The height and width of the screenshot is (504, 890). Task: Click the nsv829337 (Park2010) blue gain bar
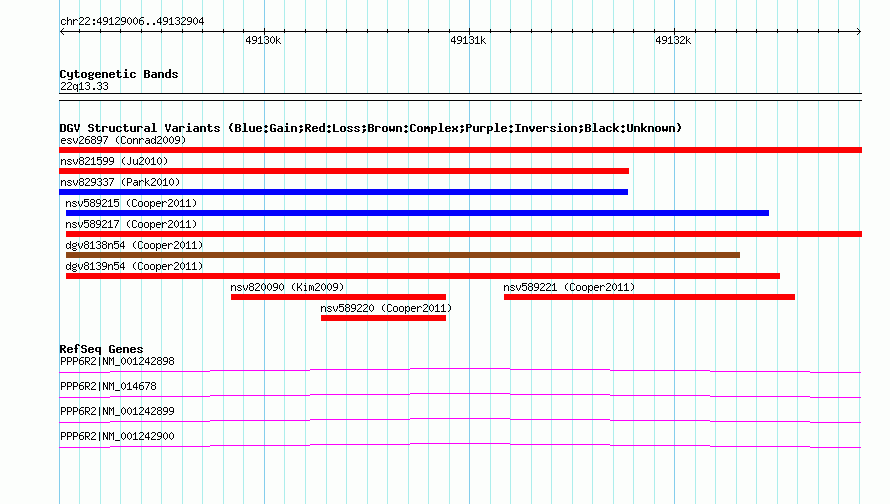tap(343, 192)
